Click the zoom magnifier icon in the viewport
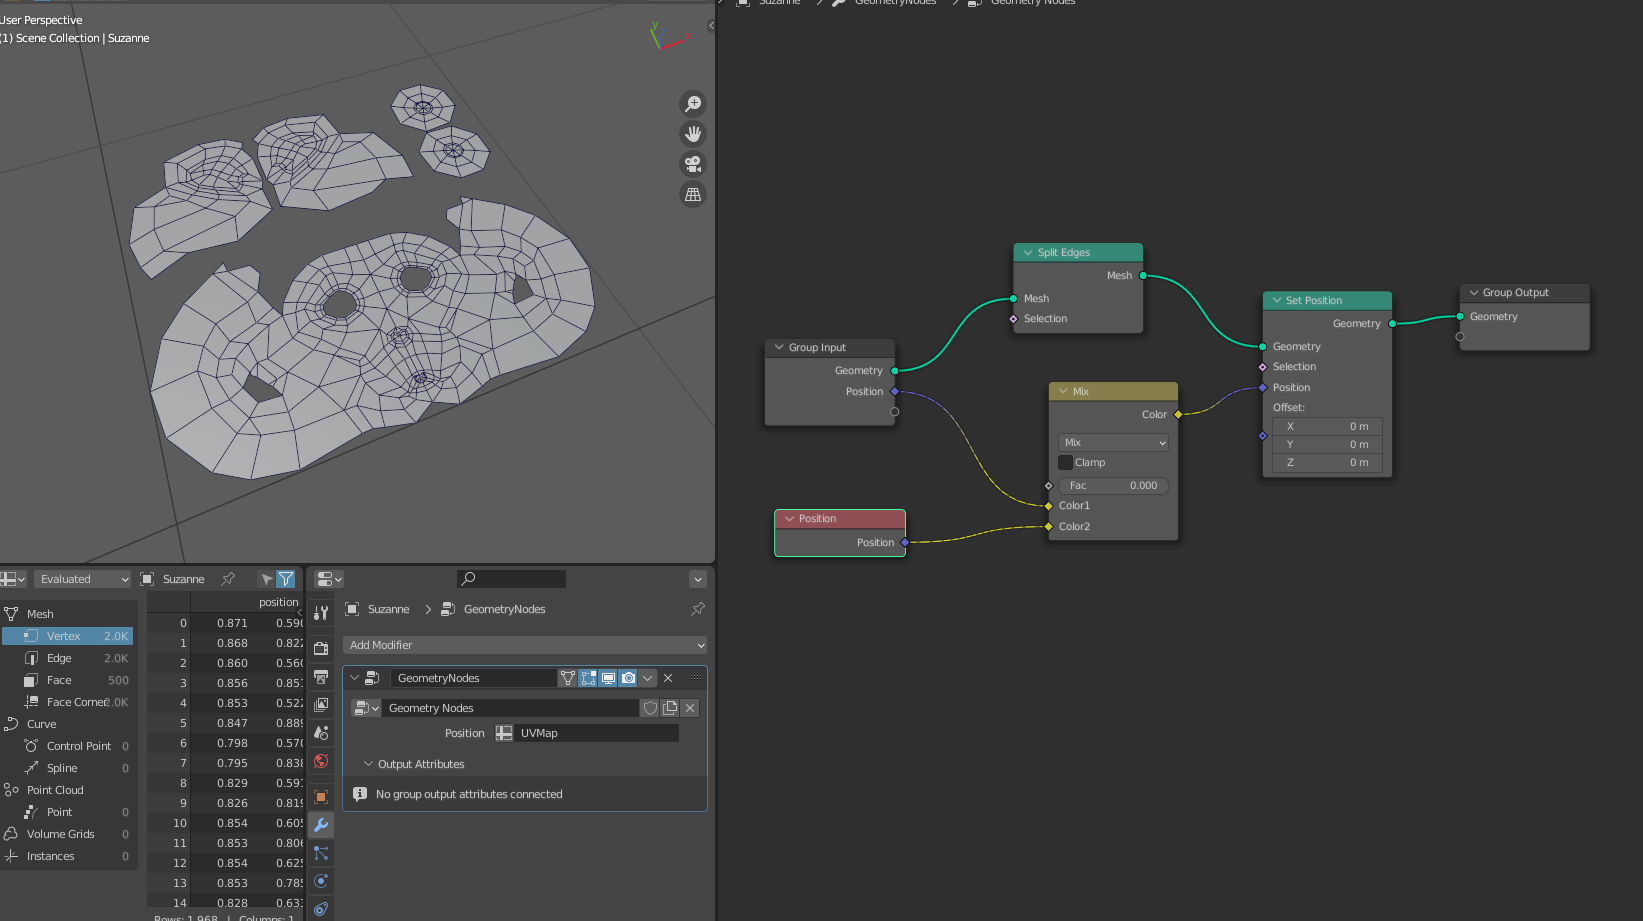The image size is (1643, 921). tap(692, 104)
